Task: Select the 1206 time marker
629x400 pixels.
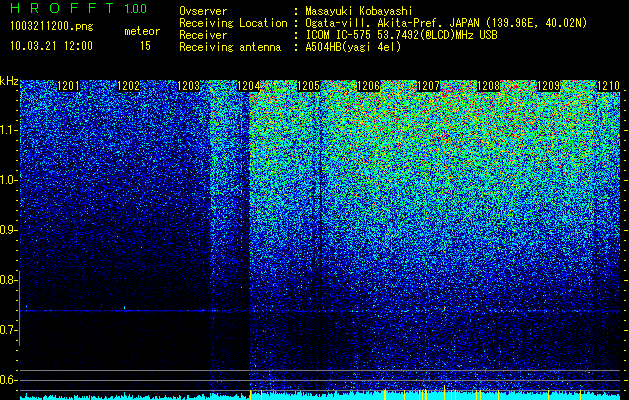Action: (x=368, y=86)
